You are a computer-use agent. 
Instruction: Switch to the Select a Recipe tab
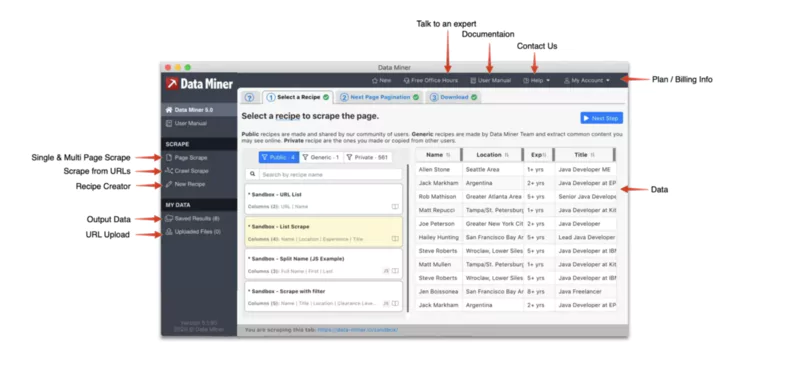click(x=298, y=97)
